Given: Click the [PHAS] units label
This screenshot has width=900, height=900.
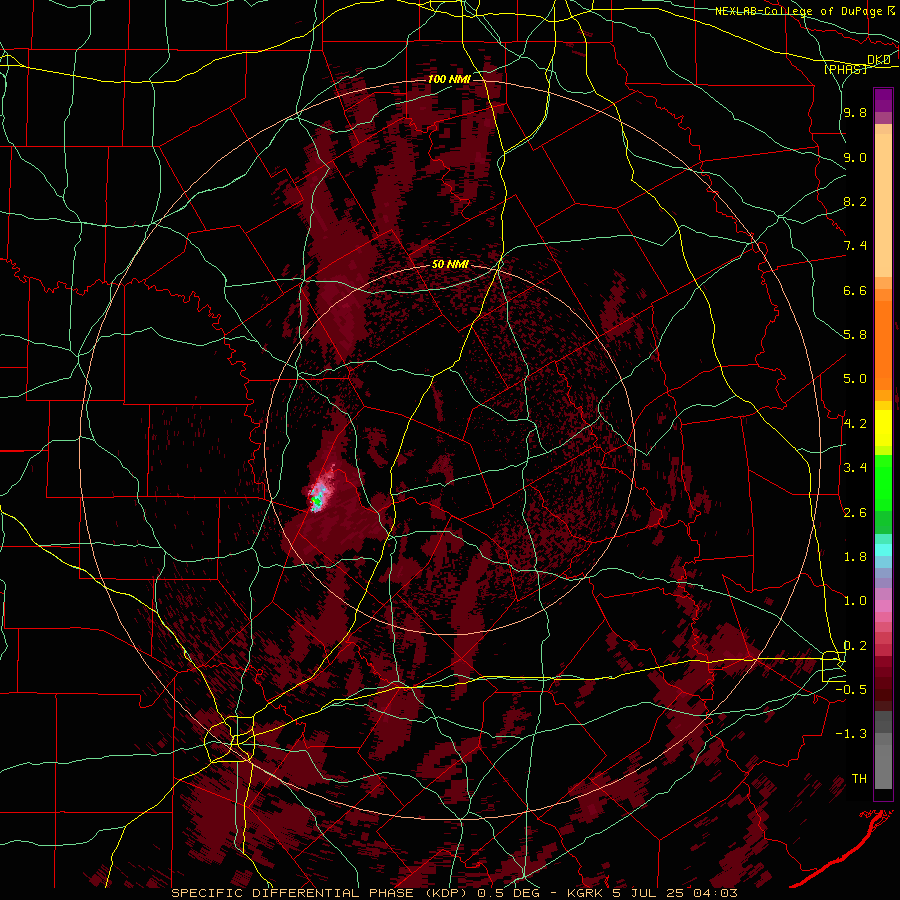Looking at the screenshot, I should pos(845,69).
